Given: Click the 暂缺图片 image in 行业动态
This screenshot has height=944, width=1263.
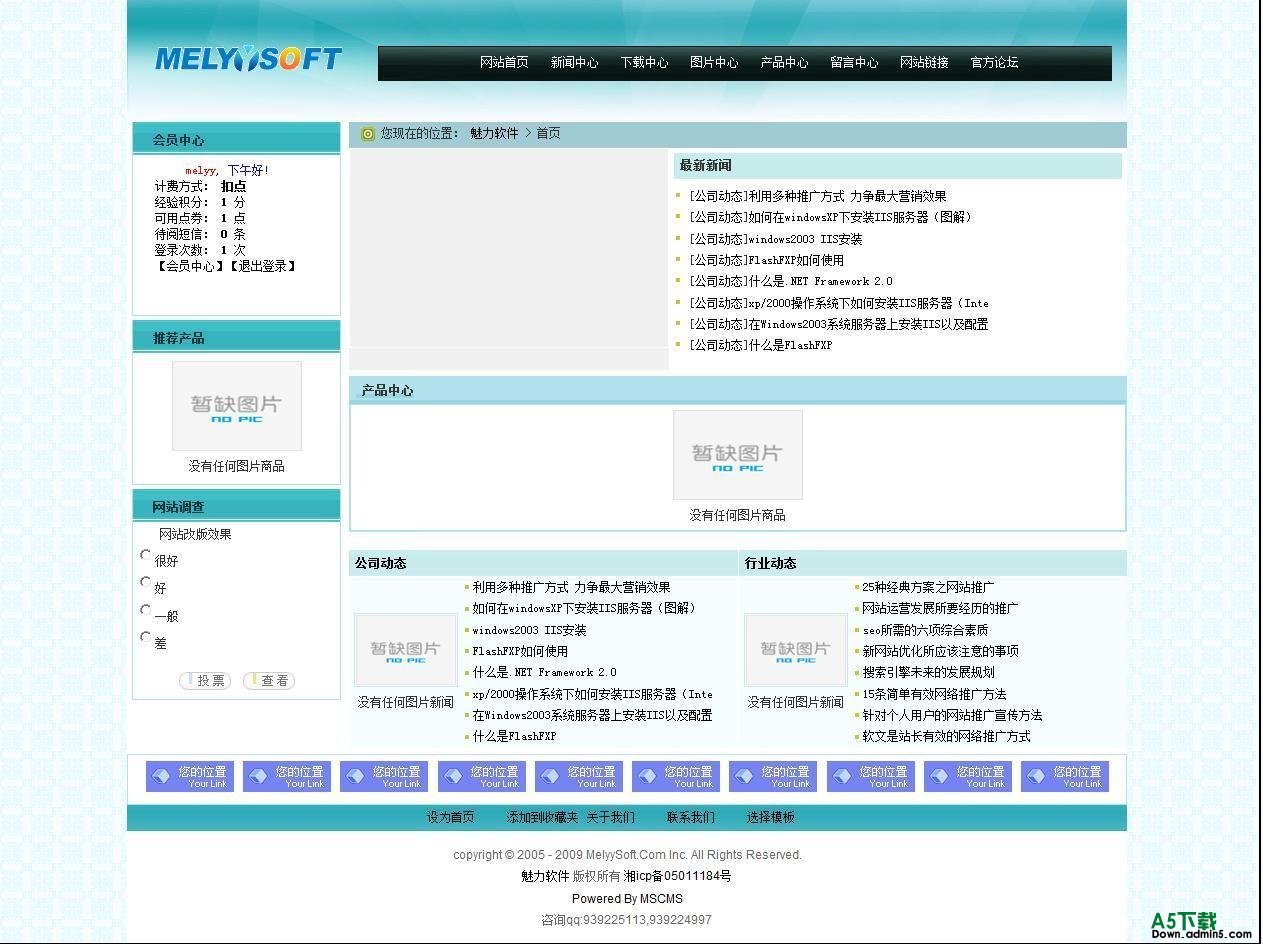Looking at the screenshot, I should click(x=795, y=650).
